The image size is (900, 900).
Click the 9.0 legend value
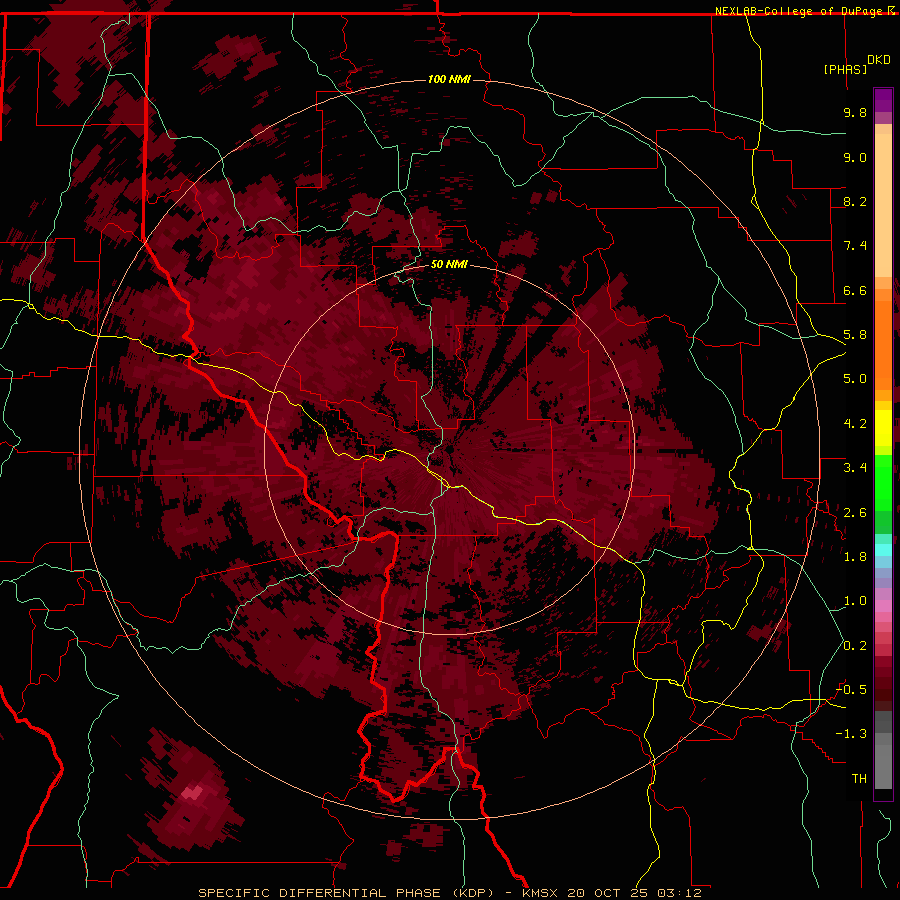855,157
